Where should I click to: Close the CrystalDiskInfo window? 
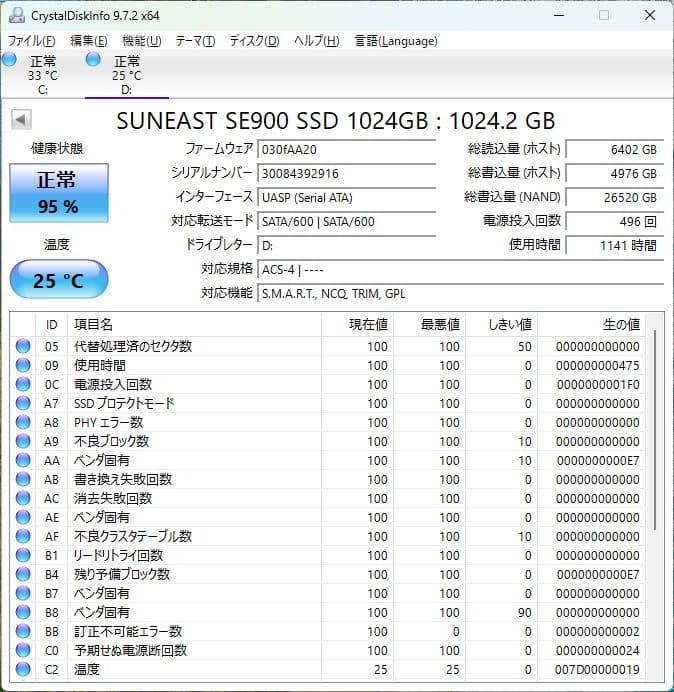(650, 15)
